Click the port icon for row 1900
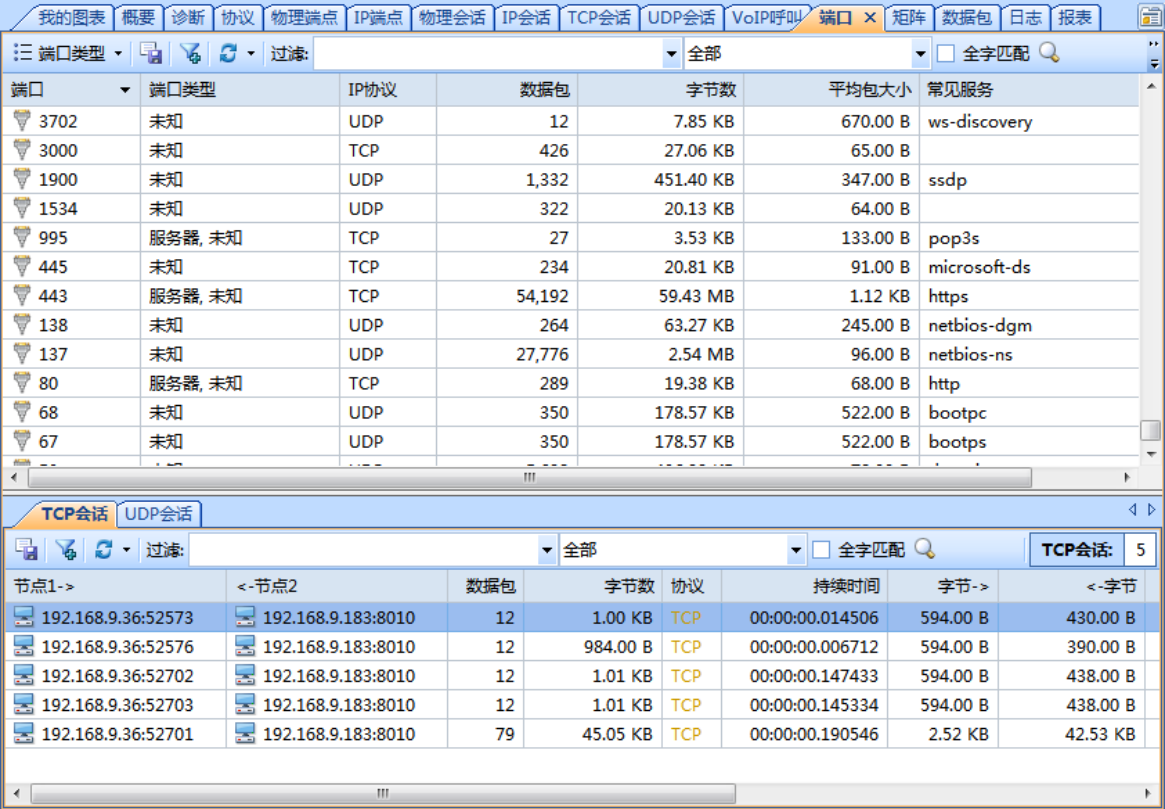The image size is (1165, 809). pyautogui.click(x=22, y=179)
